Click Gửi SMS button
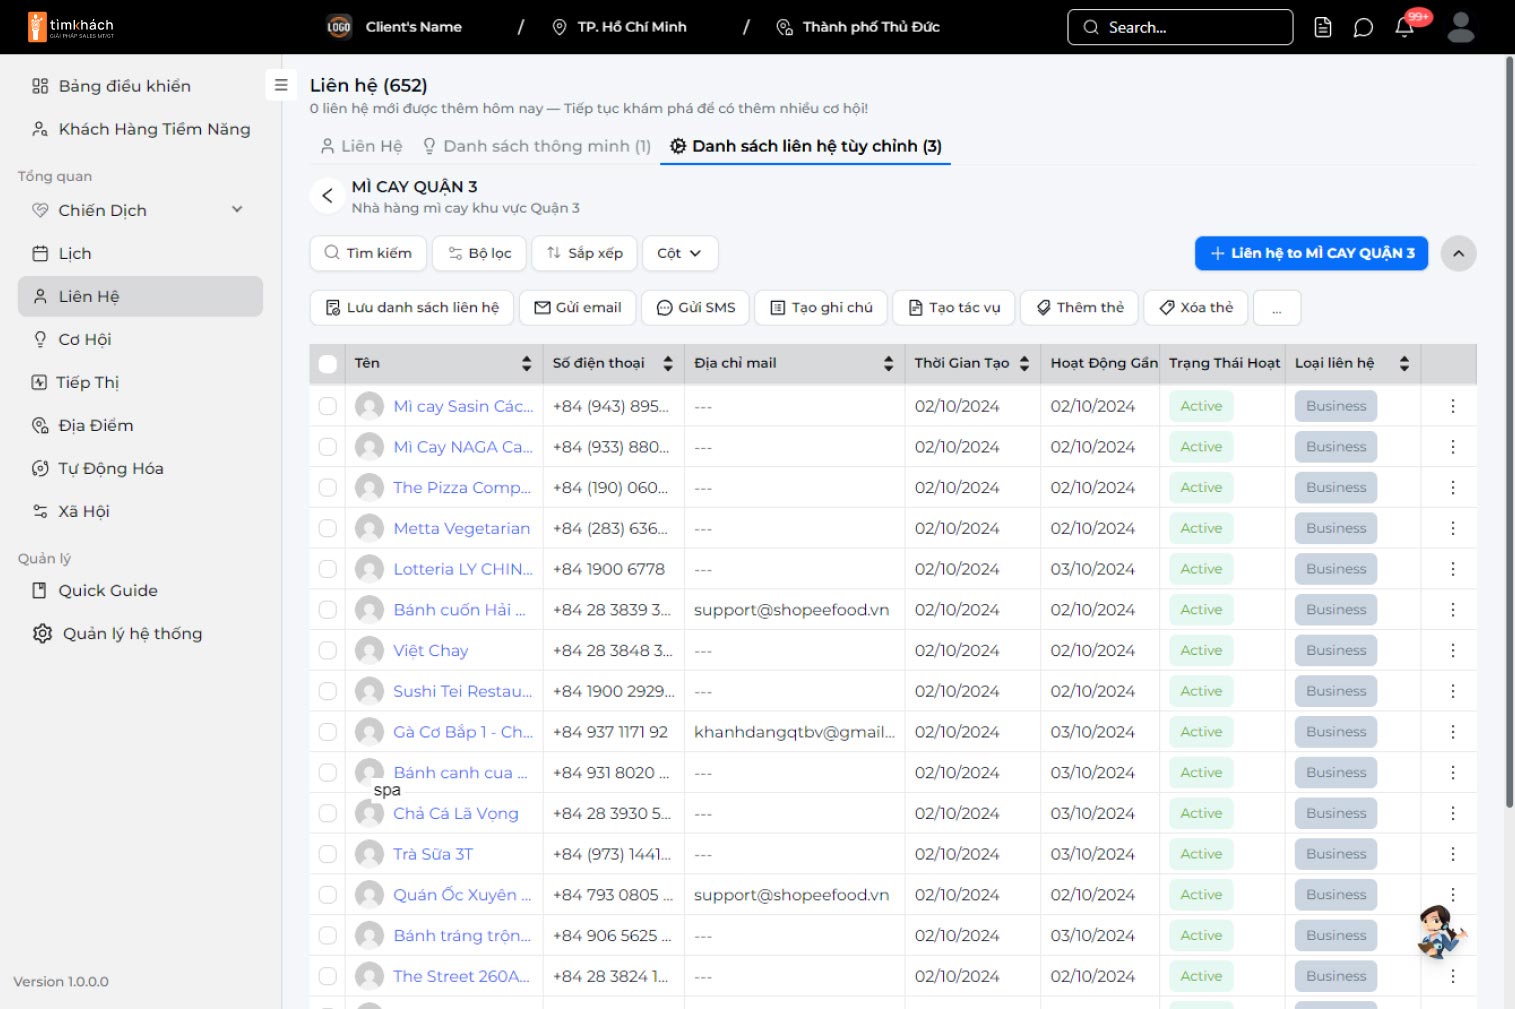This screenshot has height=1009, width=1515. pyautogui.click(x=695, y=308)
